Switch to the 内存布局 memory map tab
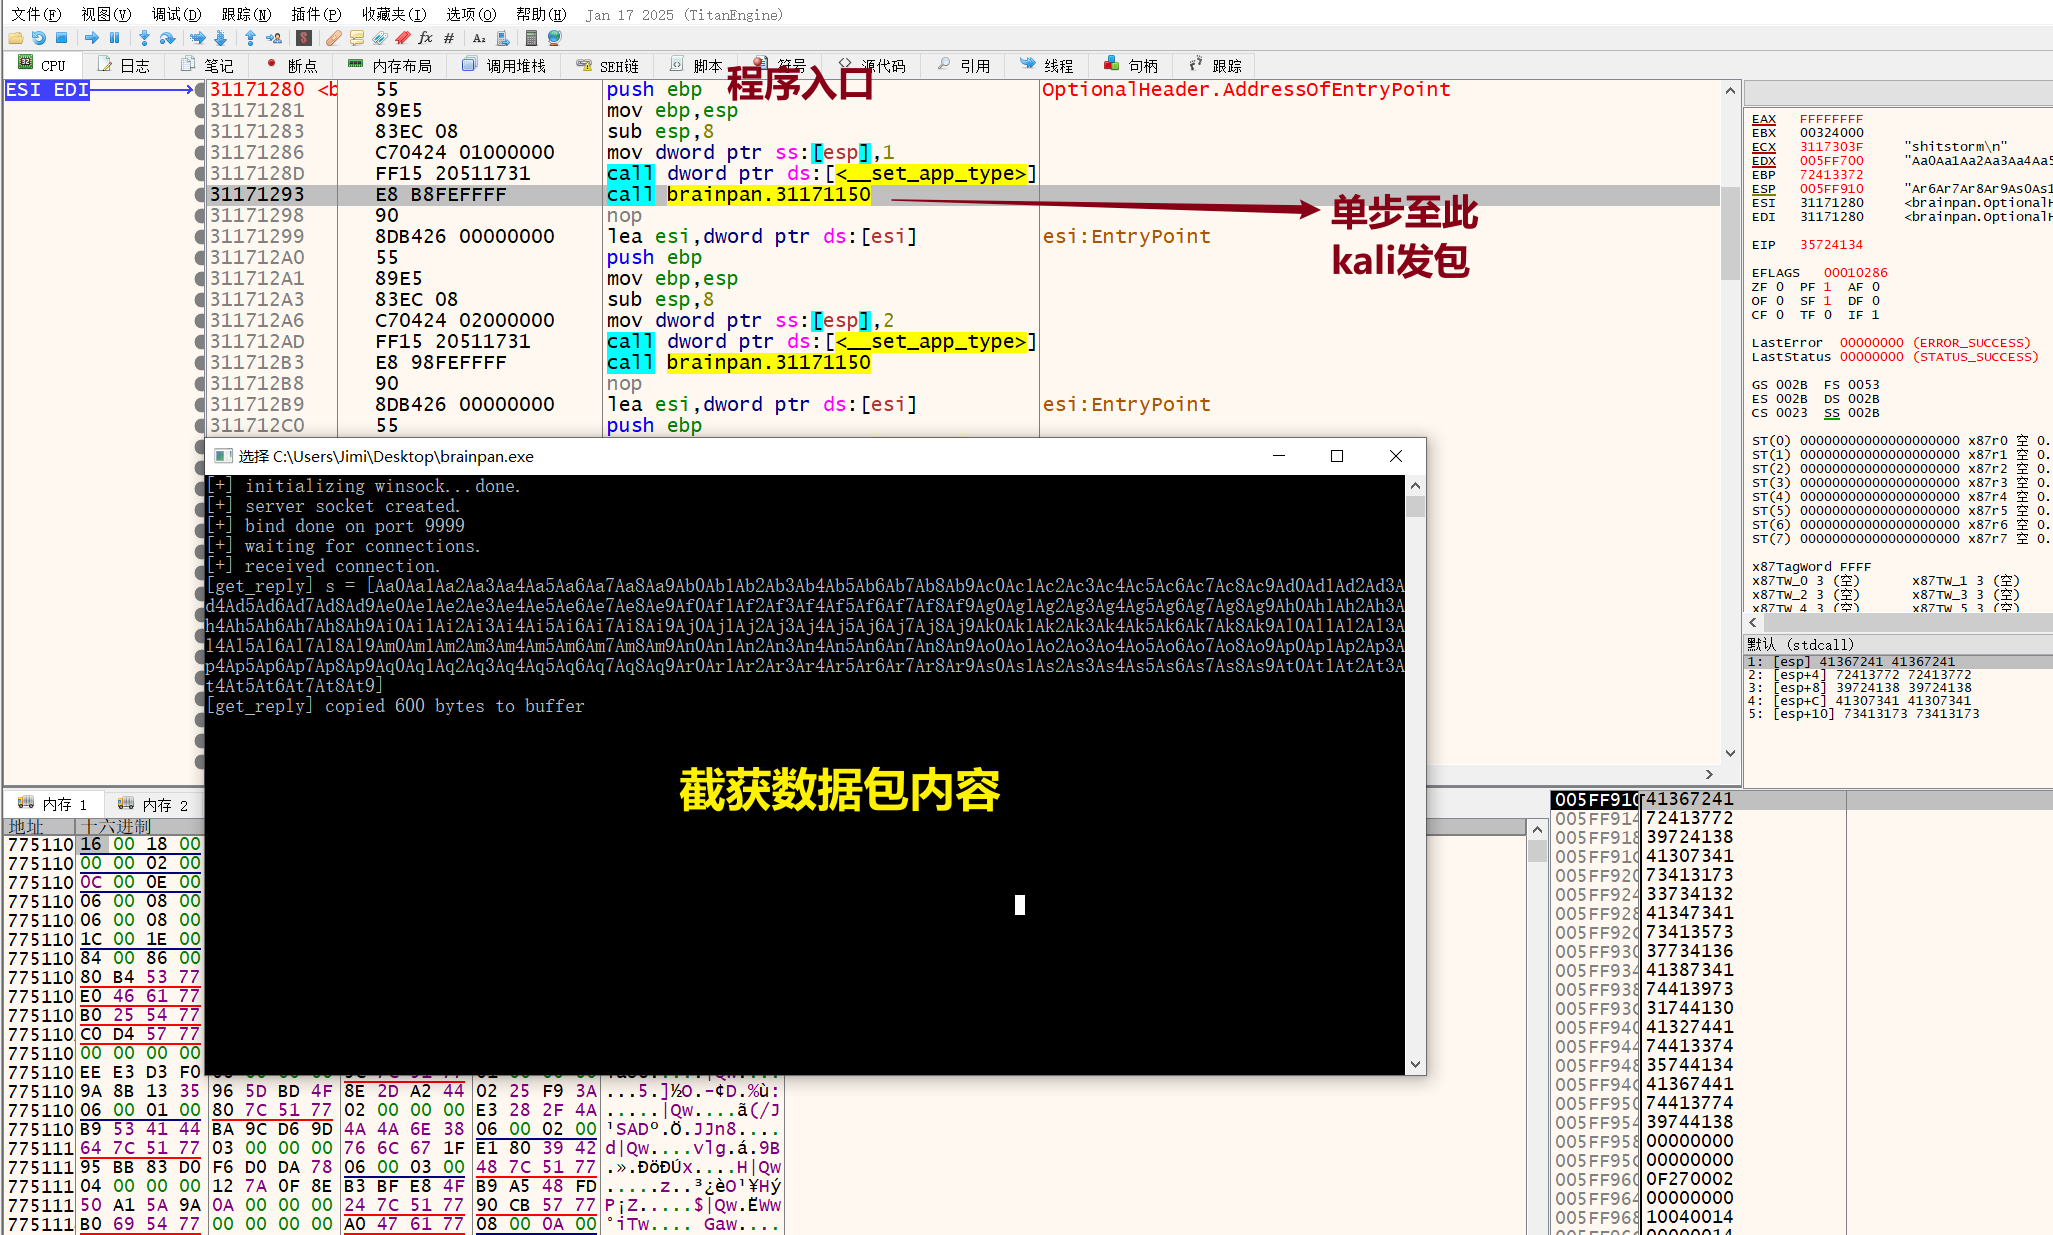Screen dimensions: 2053x1235 point(390,66)
